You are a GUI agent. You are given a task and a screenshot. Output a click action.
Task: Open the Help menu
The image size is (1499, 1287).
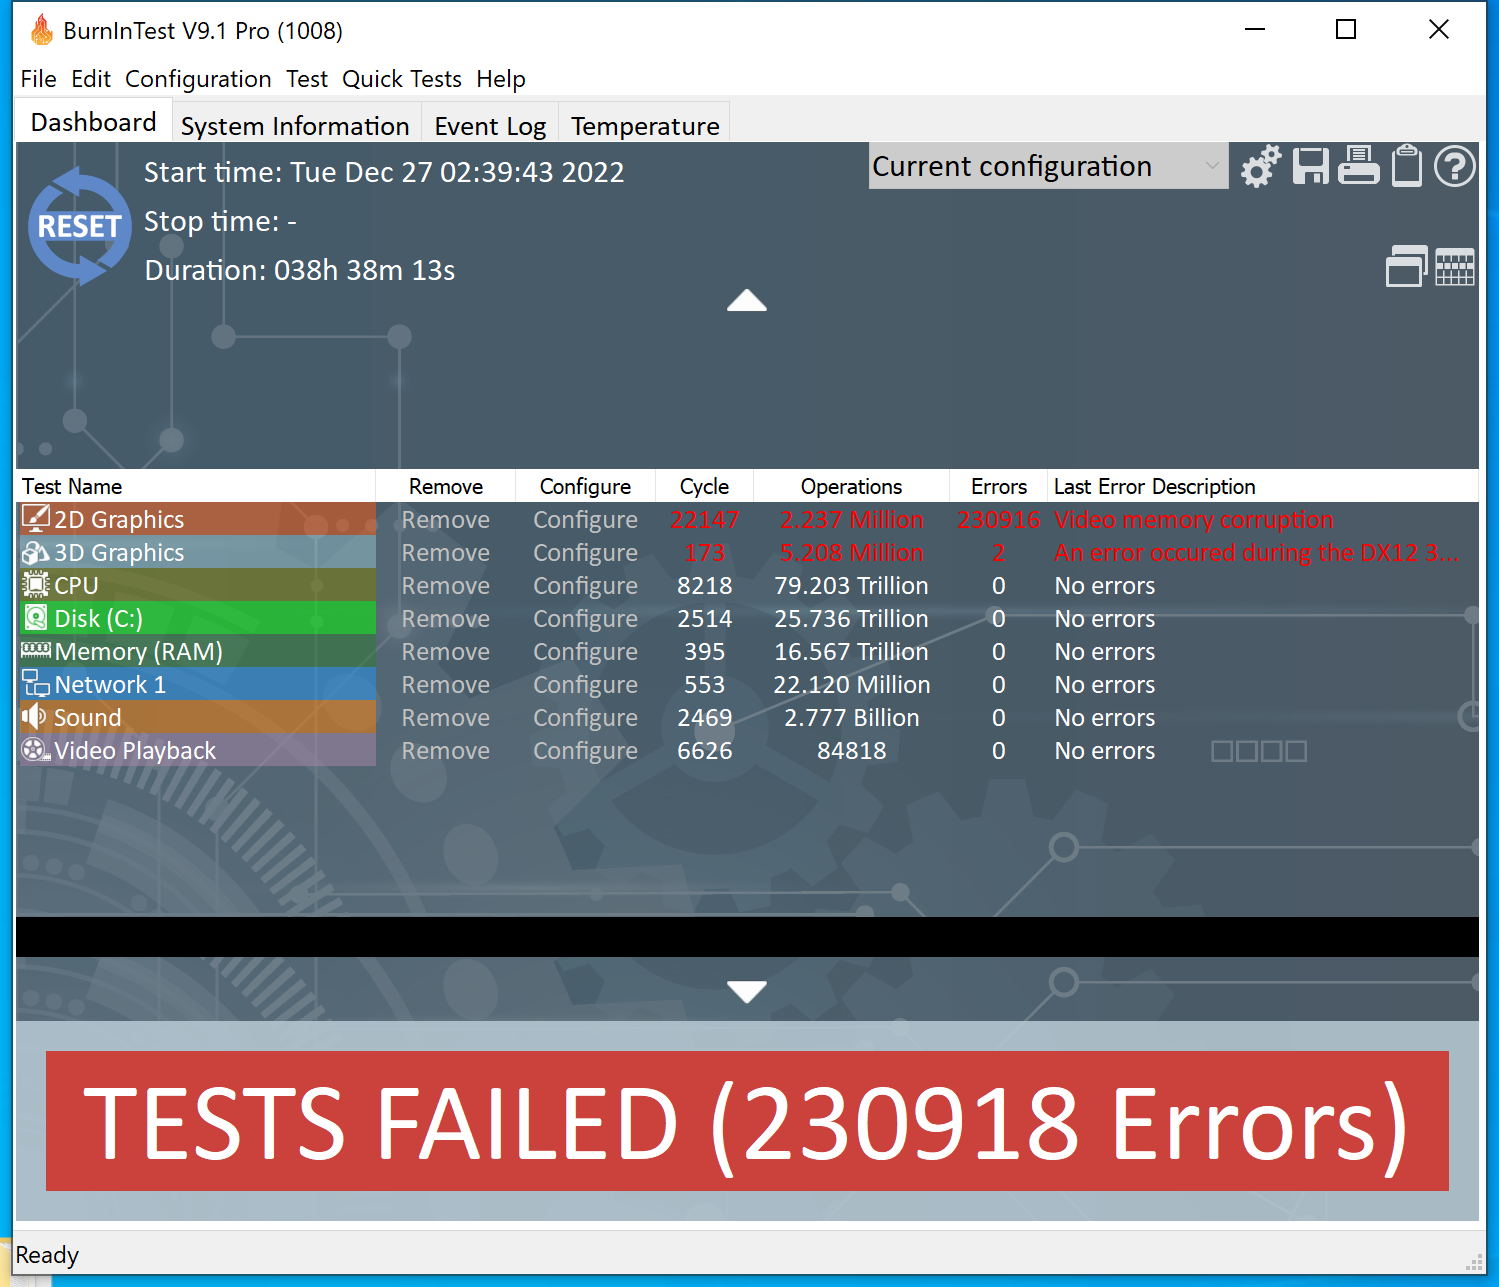pyautogui.click(x=501, y=79)
